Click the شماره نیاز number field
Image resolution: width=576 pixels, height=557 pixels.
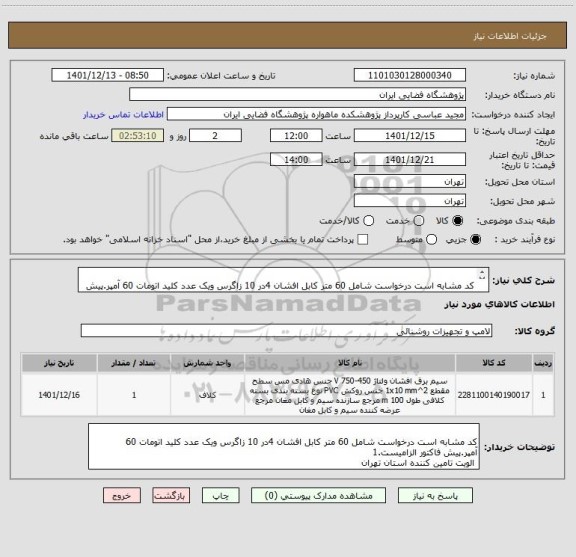coord(410,75)
